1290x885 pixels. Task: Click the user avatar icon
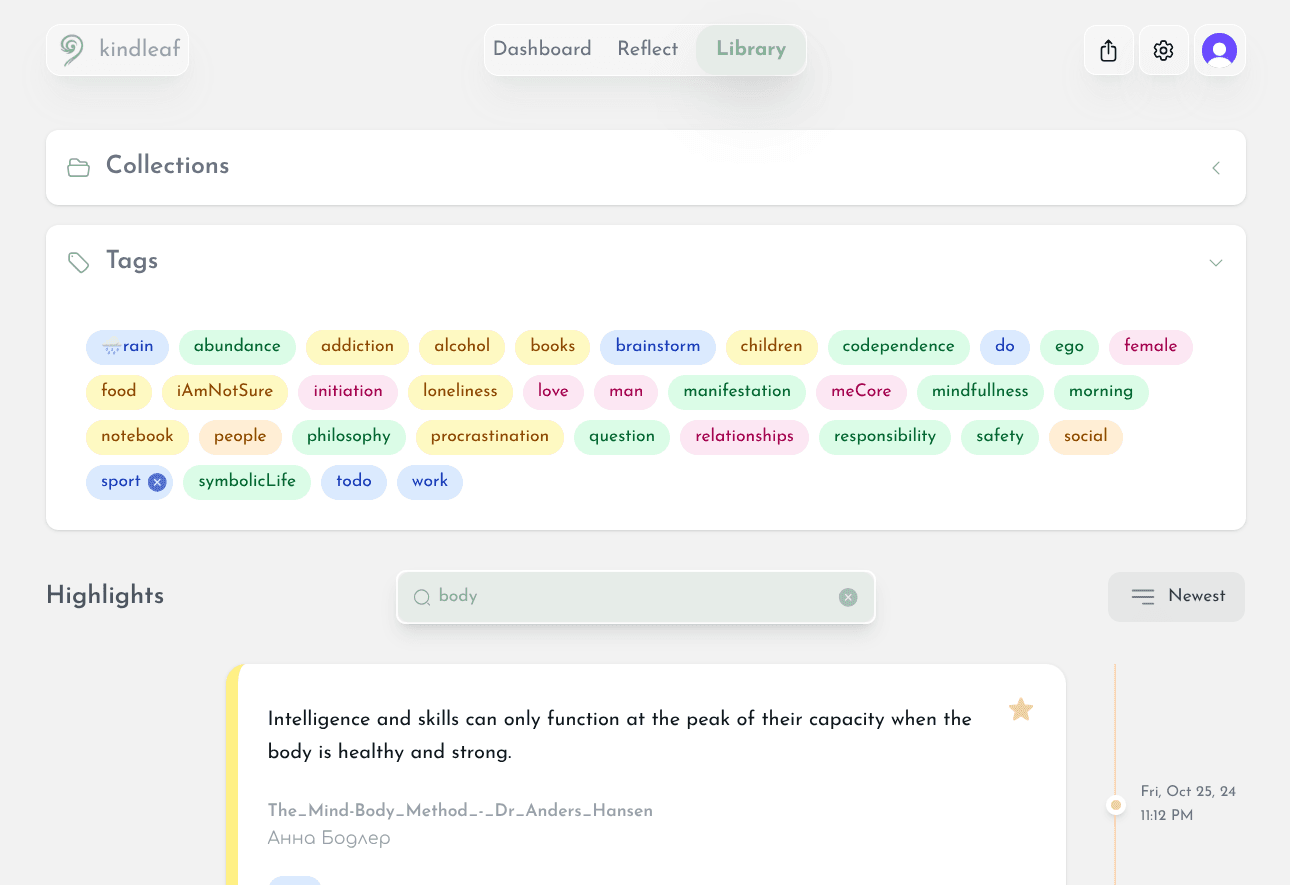[1219, 49]
